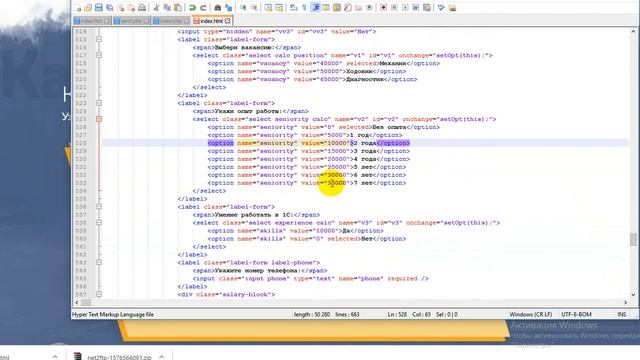Screen dimensions: 640x360
Task: Click the vertical scrollbar thumb in the editor
Action: point(633,239)
